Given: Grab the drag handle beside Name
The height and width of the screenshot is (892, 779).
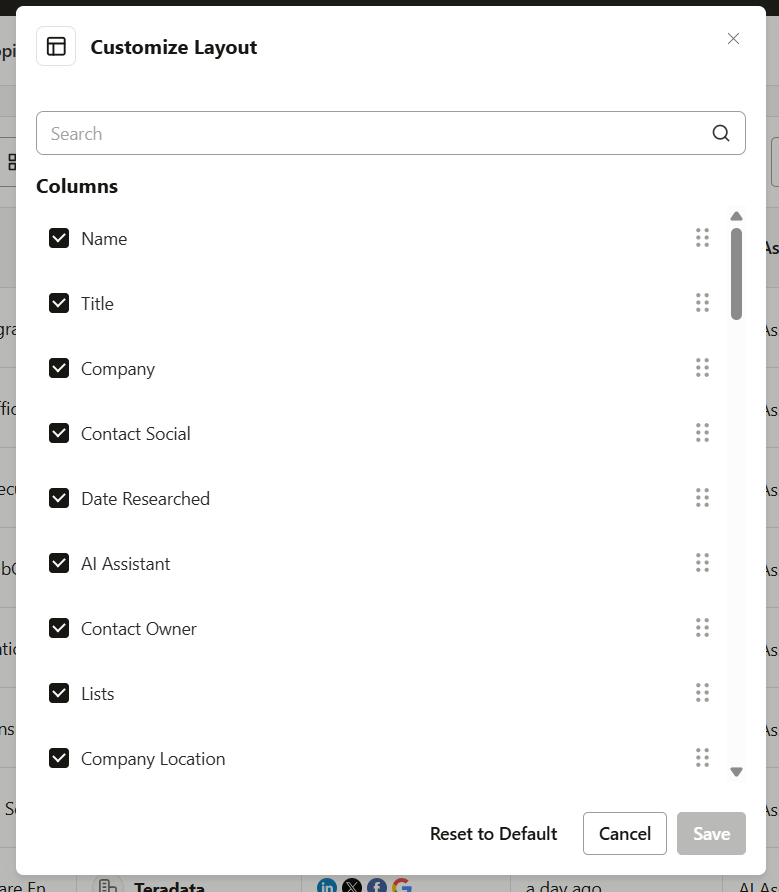Looking at the screenshot, I should point(702,238).
